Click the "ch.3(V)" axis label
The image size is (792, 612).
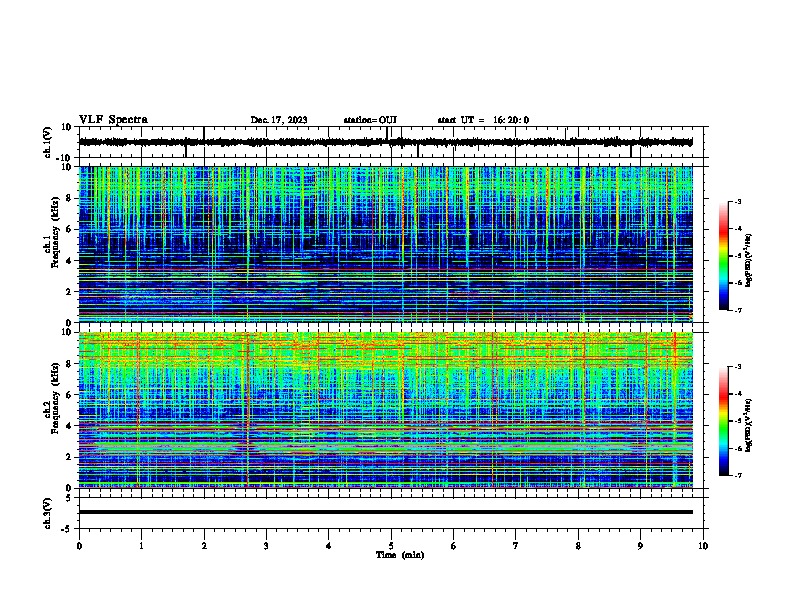click(x=48, y=514)
